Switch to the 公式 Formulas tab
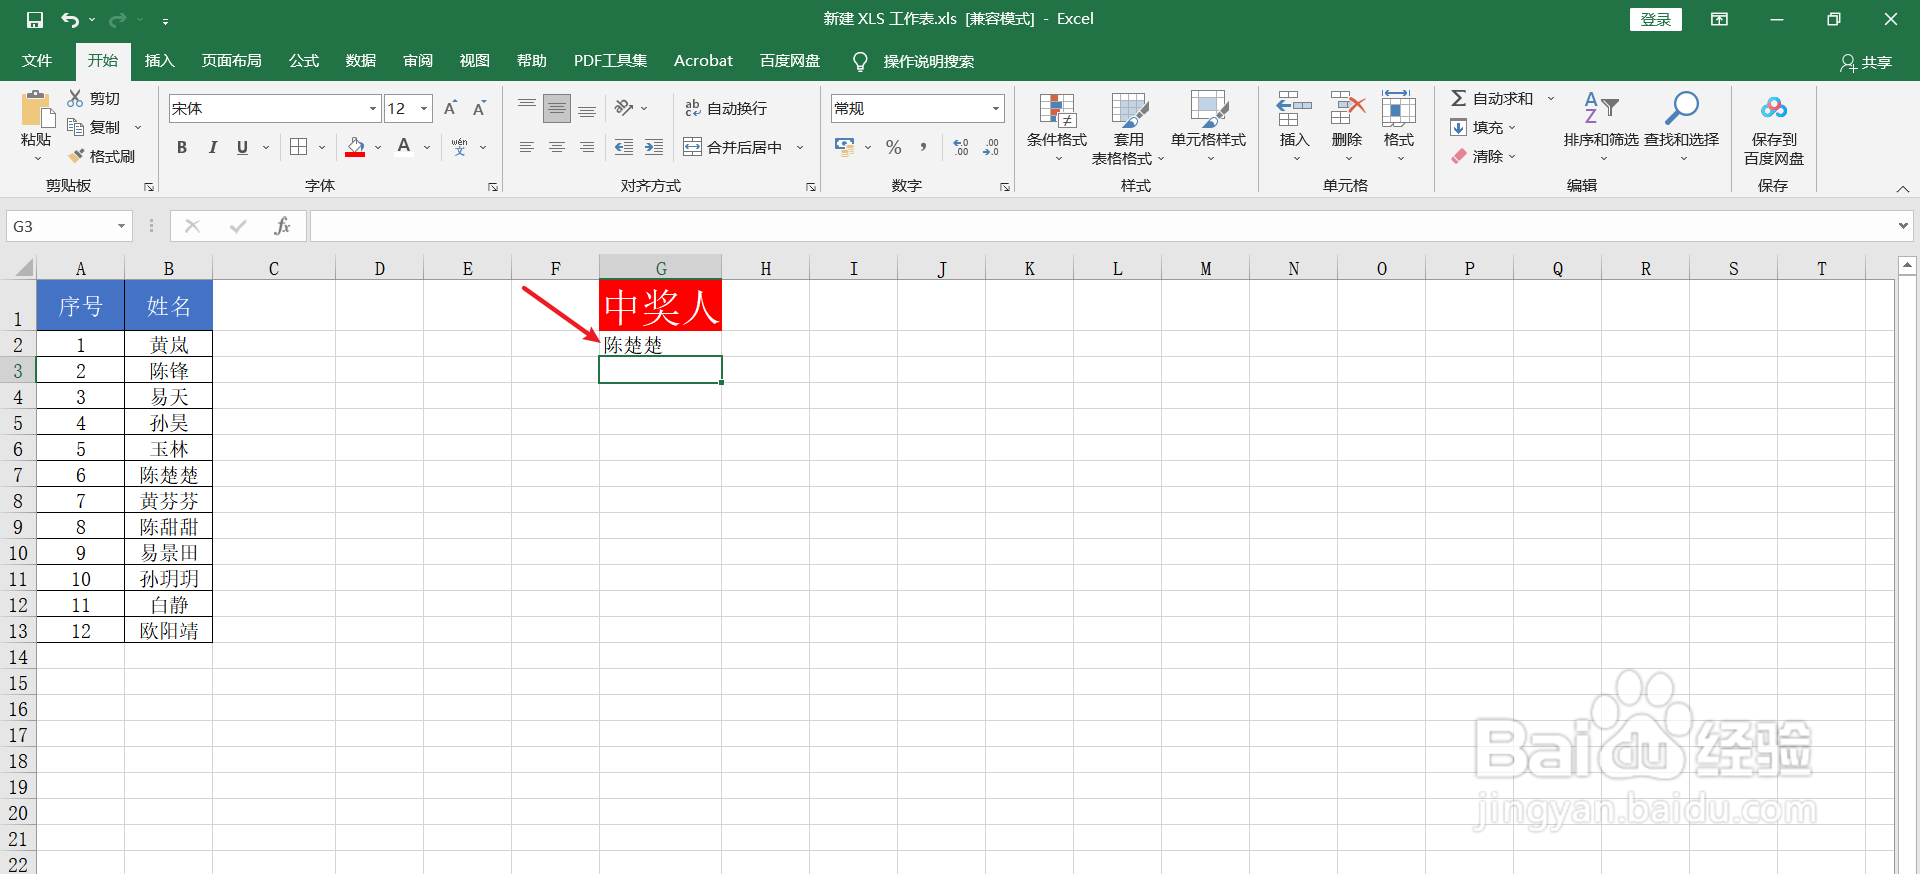Screen dimensions: 1920x874 coord(304,61)
